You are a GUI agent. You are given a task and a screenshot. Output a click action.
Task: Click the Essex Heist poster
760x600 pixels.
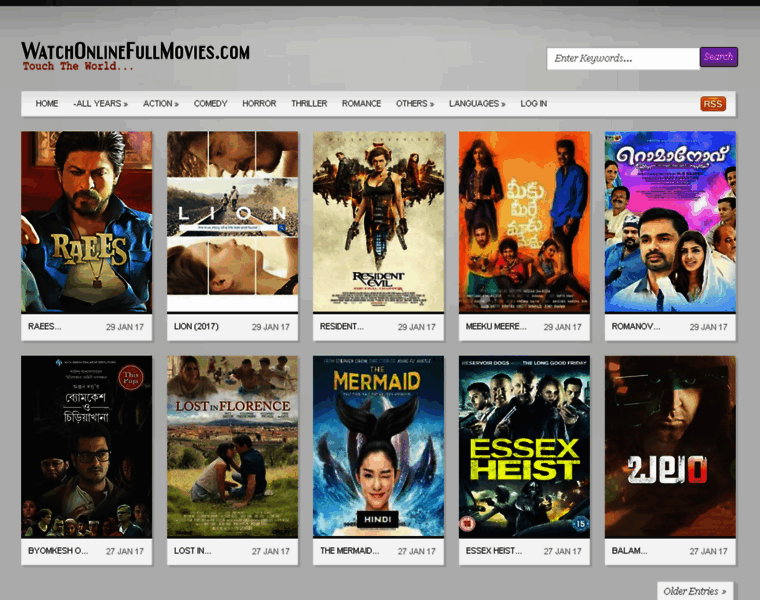point(524,446)
